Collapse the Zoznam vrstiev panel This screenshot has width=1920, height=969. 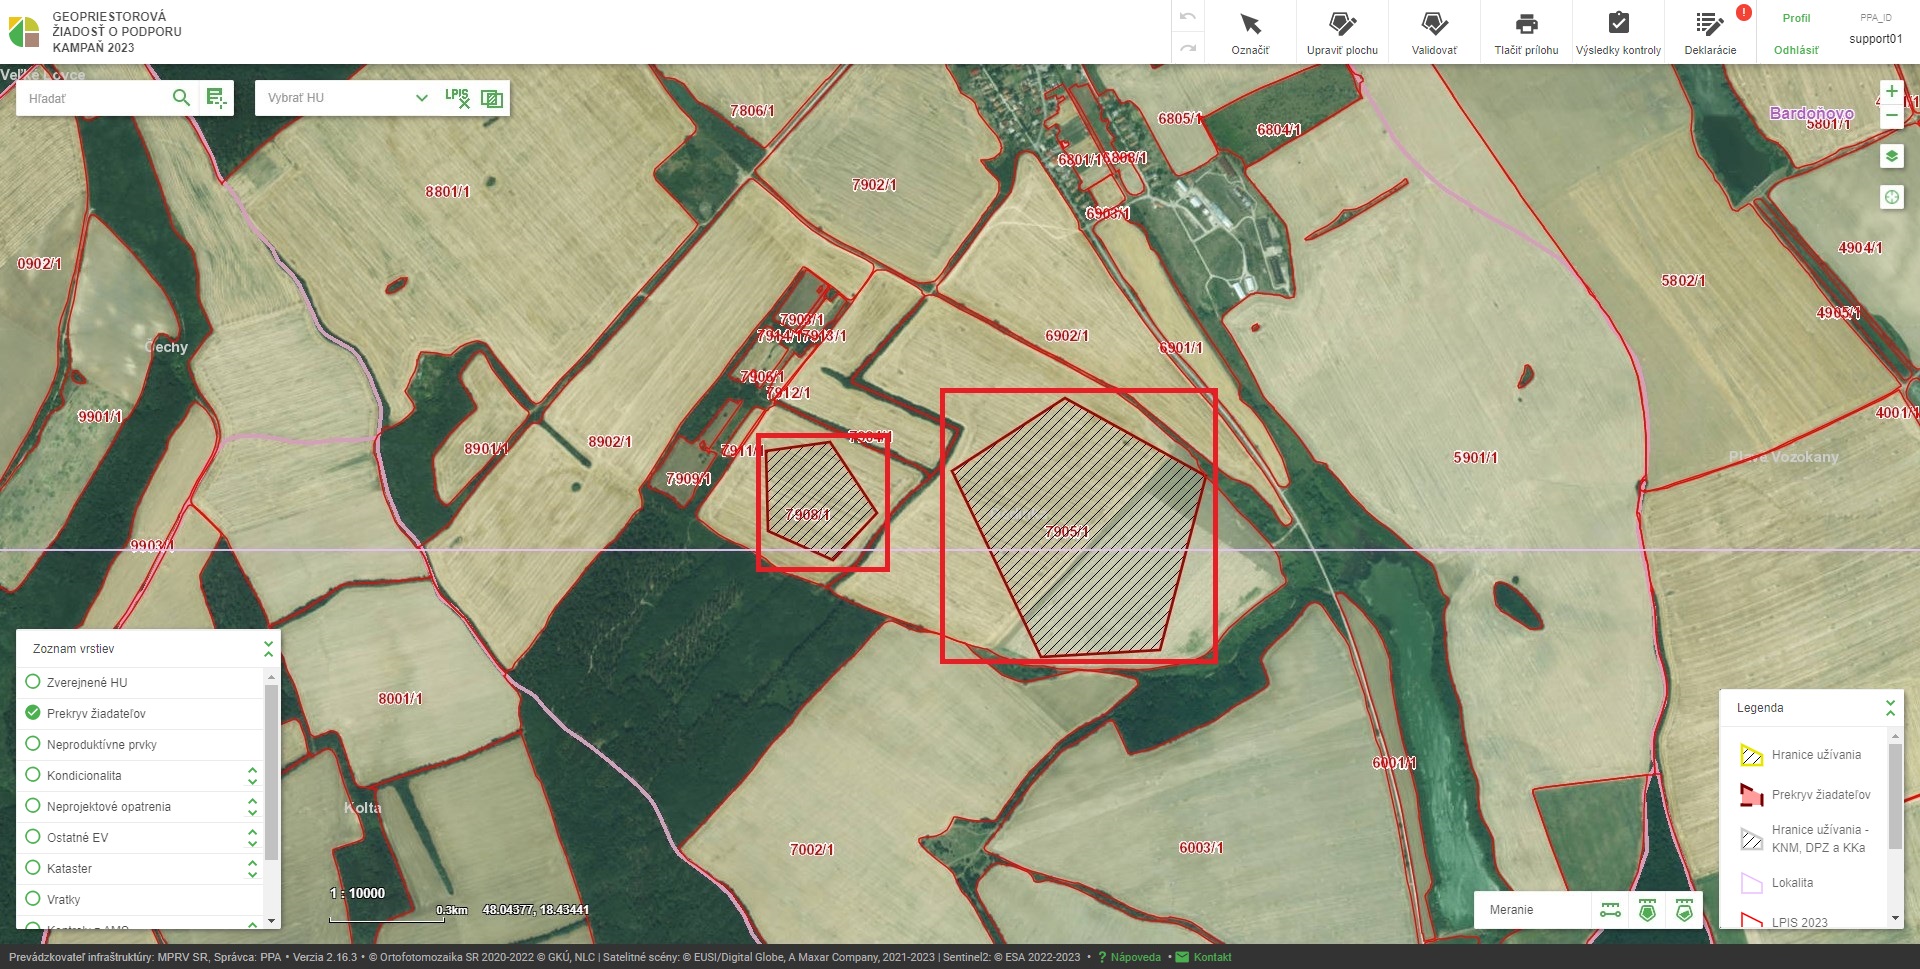pyautogui.click(x=268, y=649)
